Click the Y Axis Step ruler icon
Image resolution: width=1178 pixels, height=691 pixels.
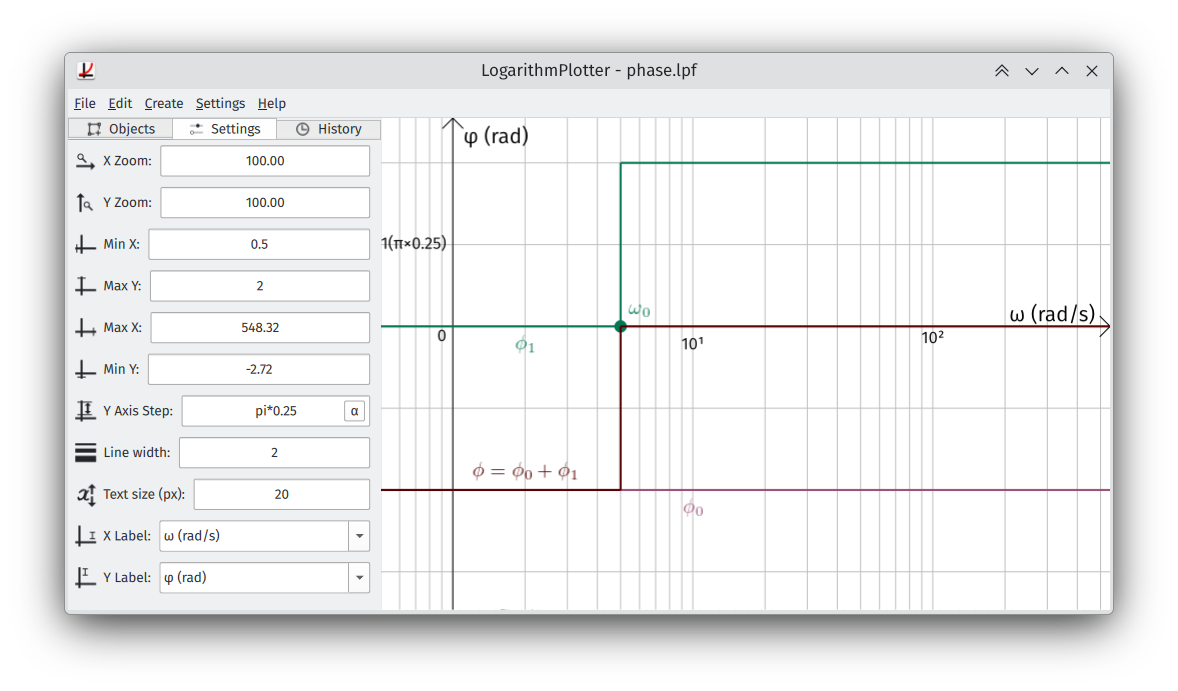pos(85,410)
